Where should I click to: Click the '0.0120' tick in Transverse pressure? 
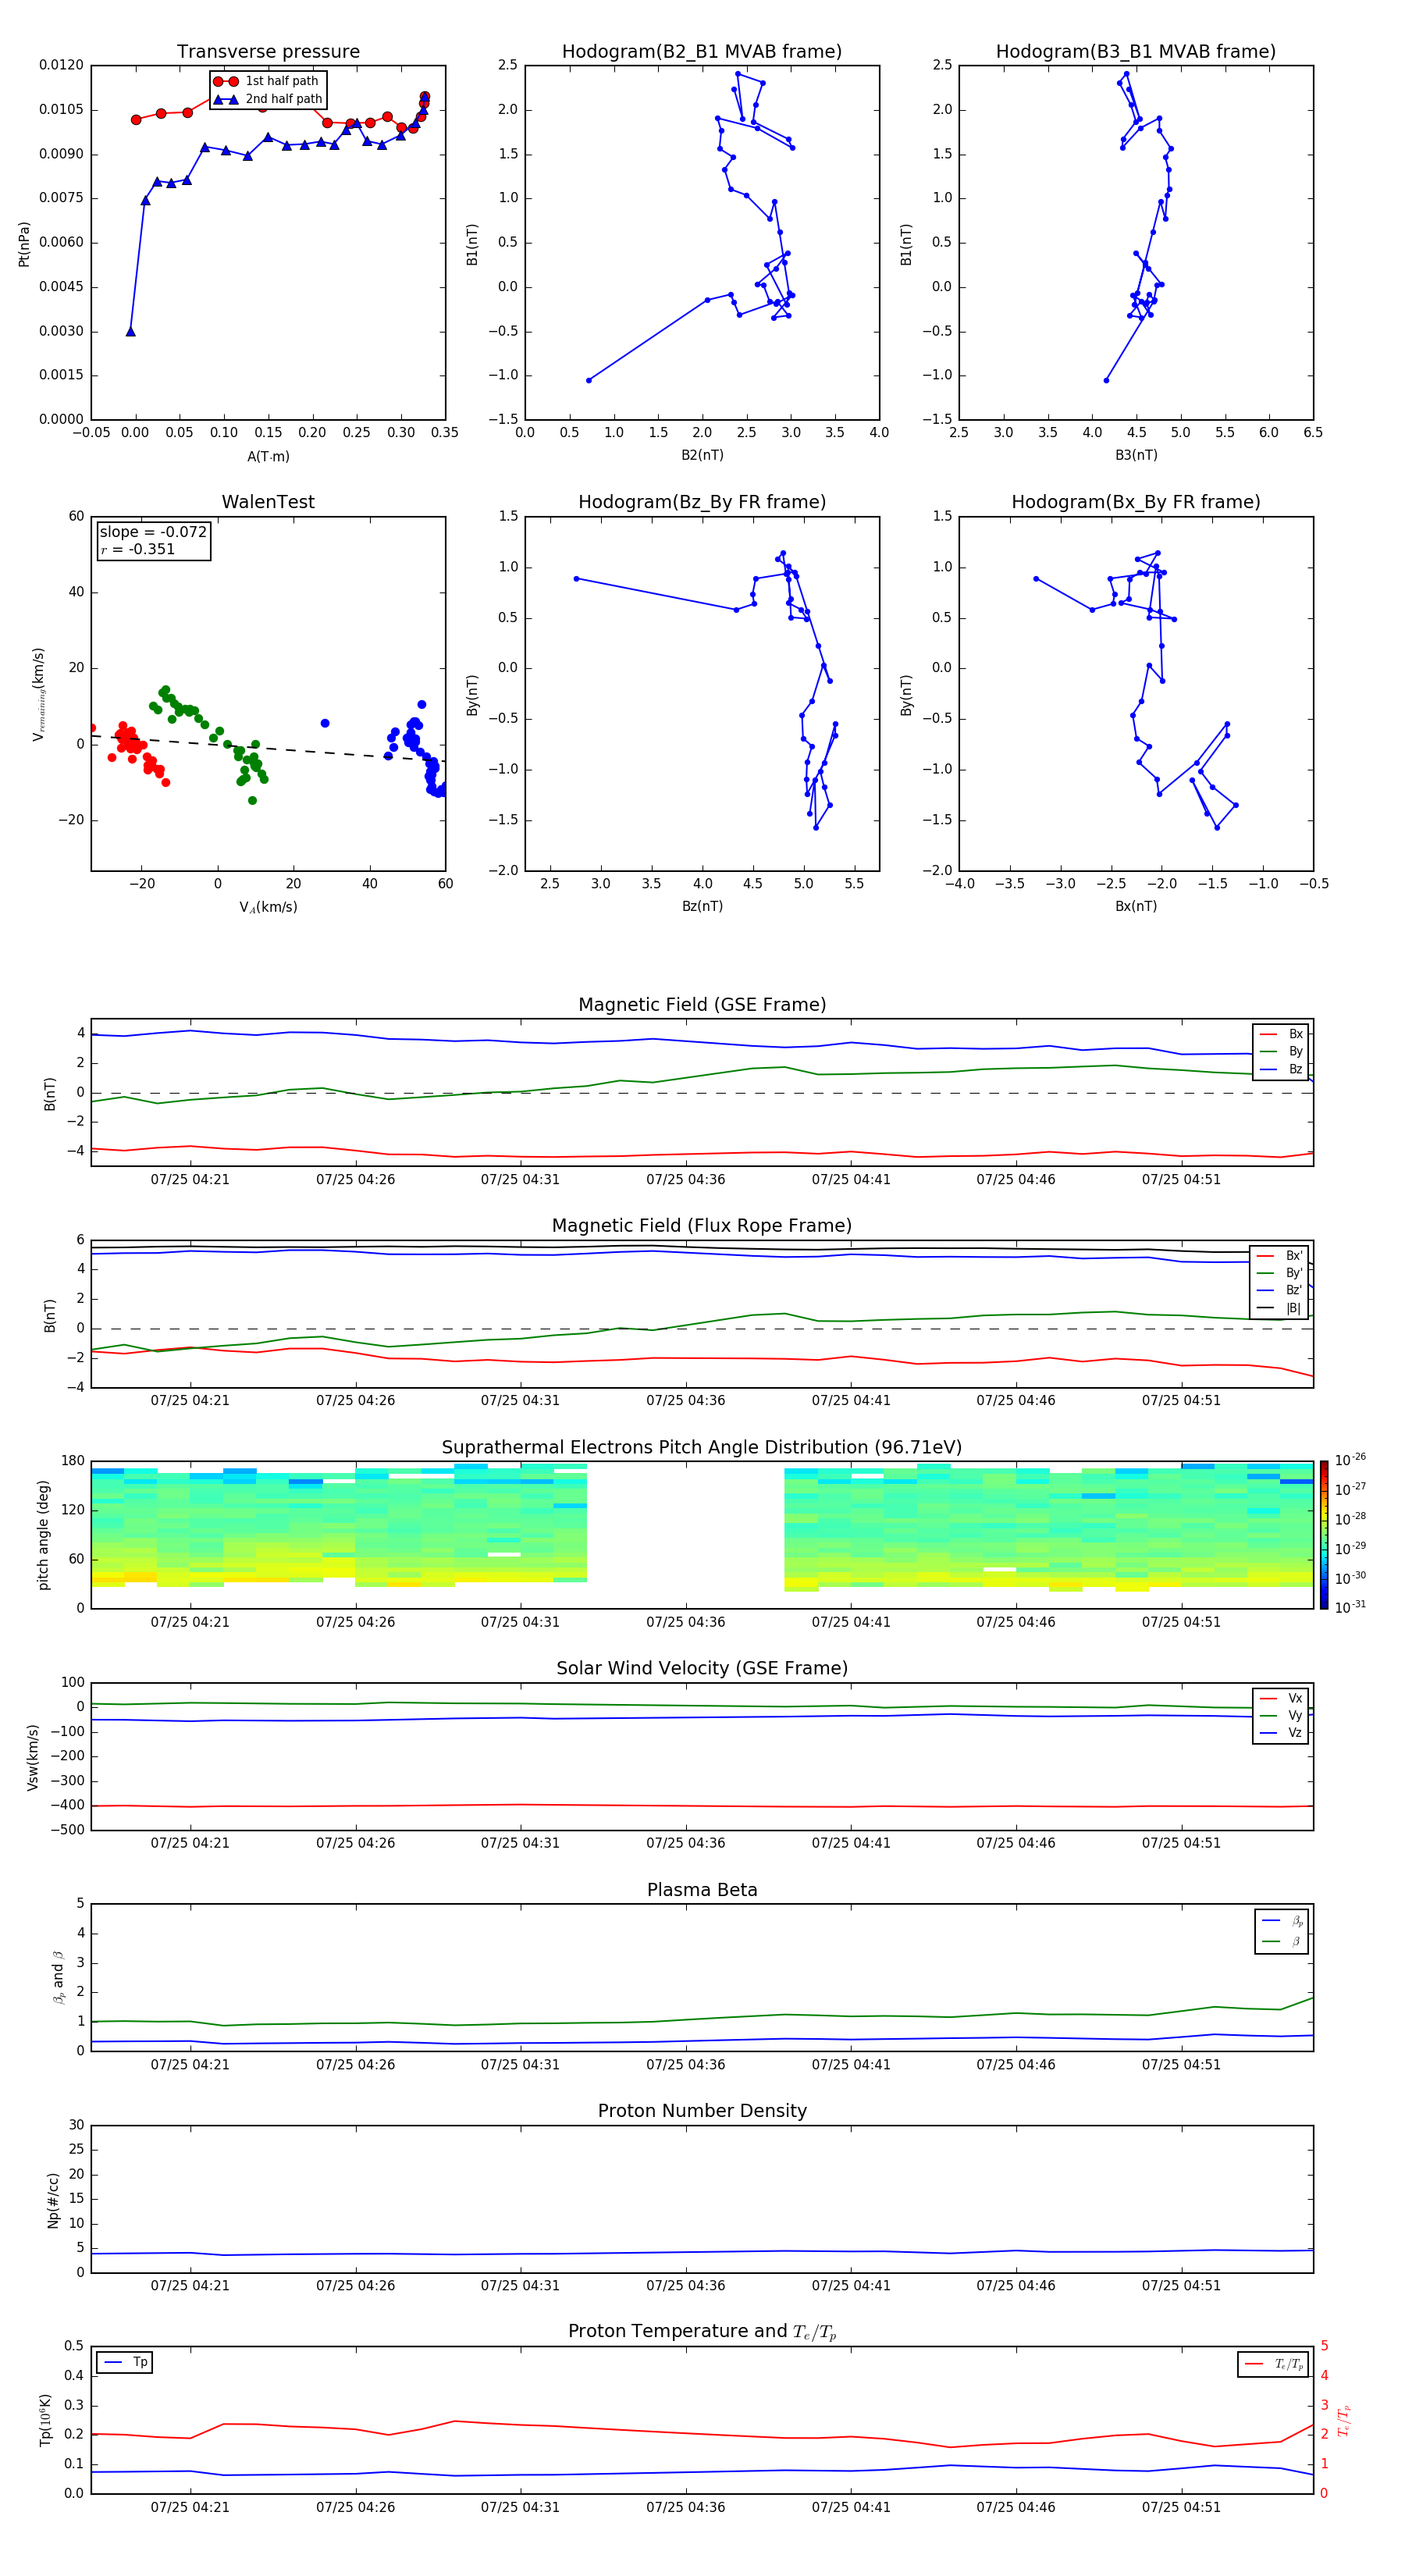pyautogui.click(x=62, y=65)
